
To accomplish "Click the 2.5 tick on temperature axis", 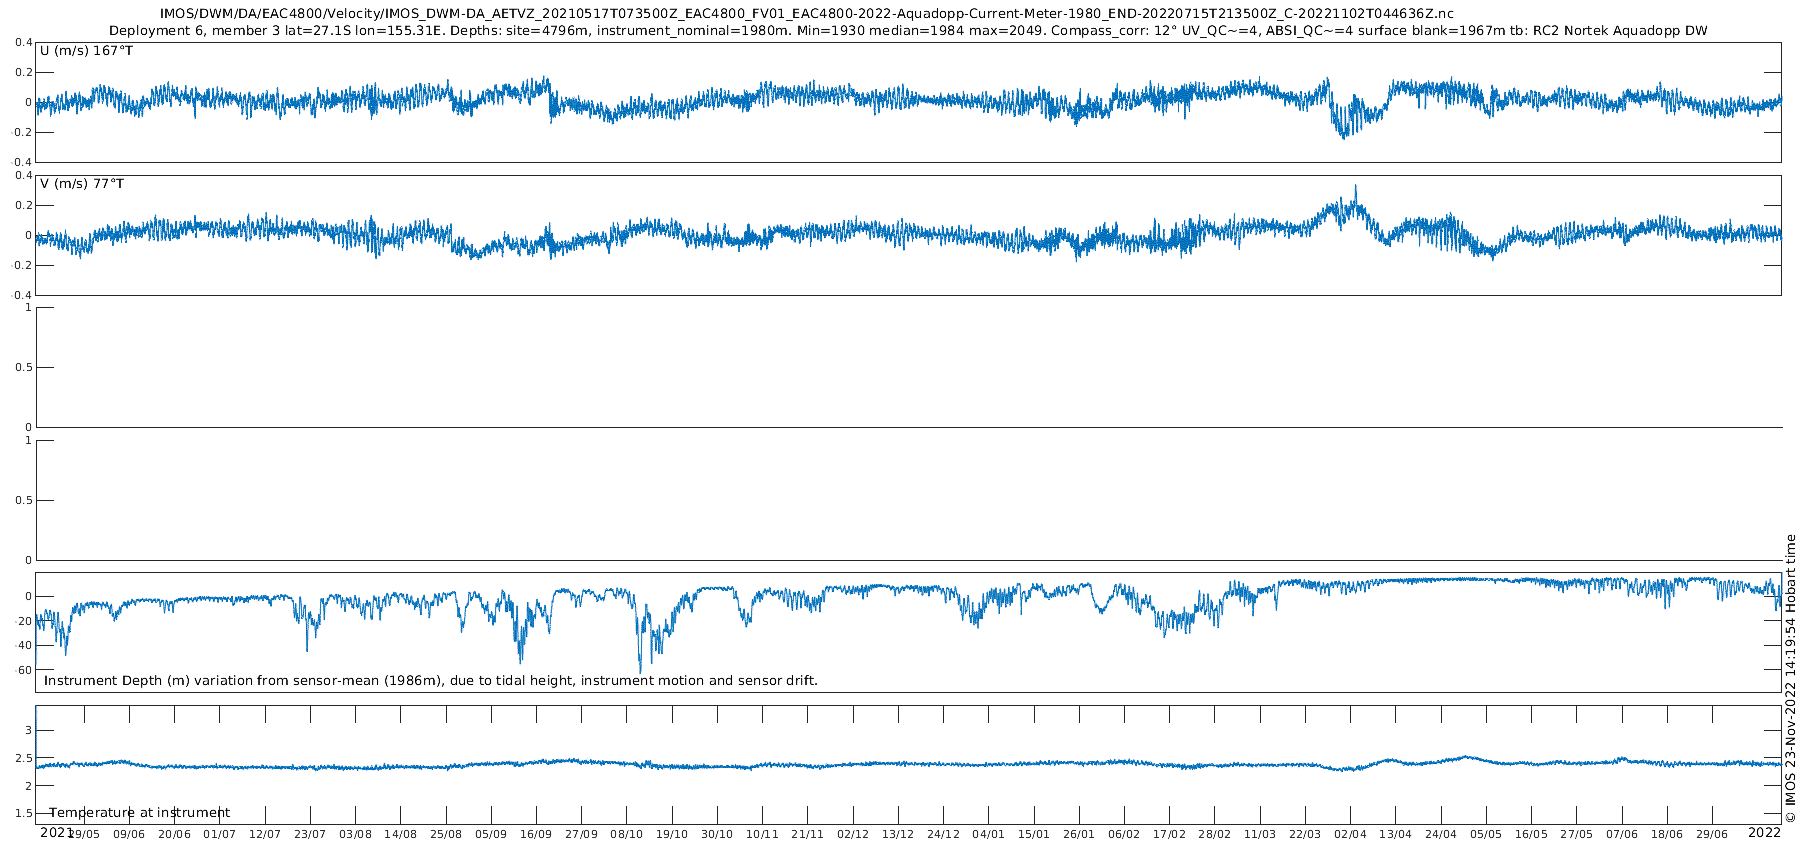I will pos(24,759).
